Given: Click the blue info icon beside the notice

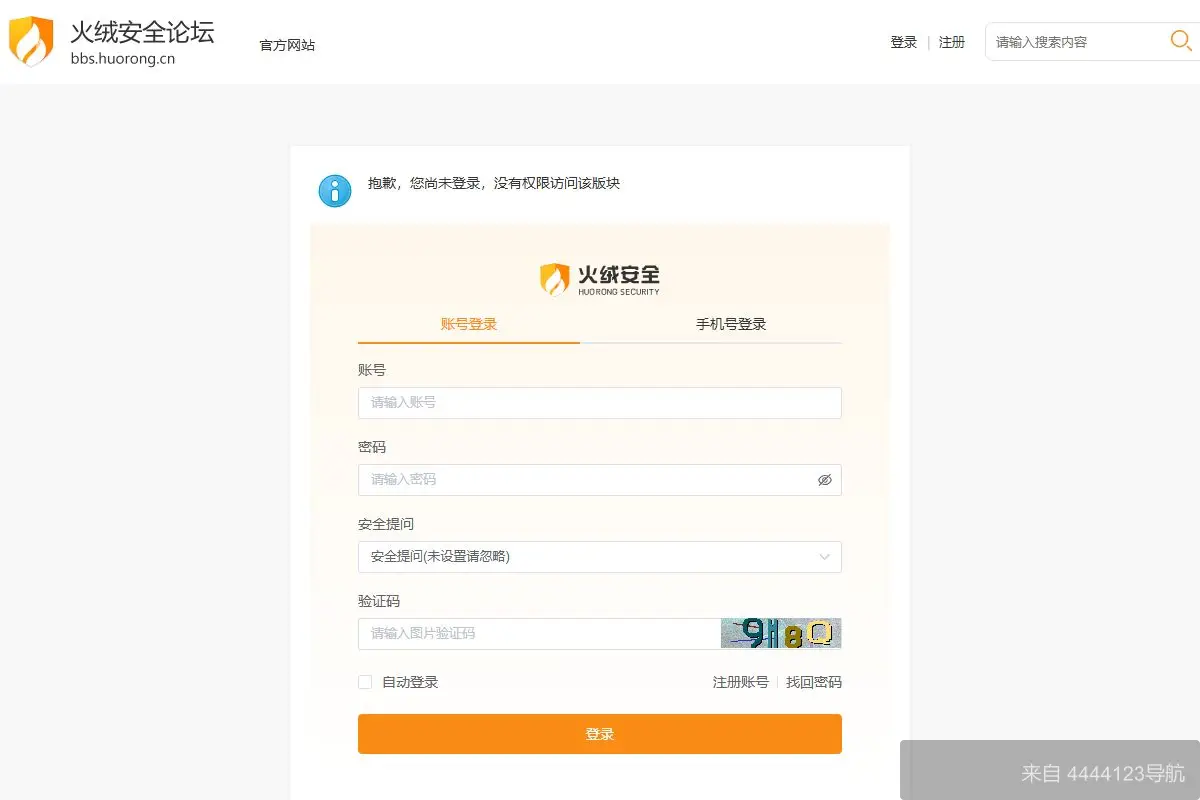Looking at the screenshot, I should tap(335, 190).
